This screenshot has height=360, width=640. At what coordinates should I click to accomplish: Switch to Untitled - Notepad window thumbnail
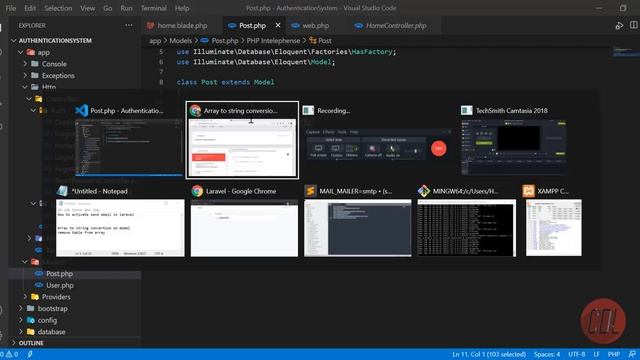[120, 228]
